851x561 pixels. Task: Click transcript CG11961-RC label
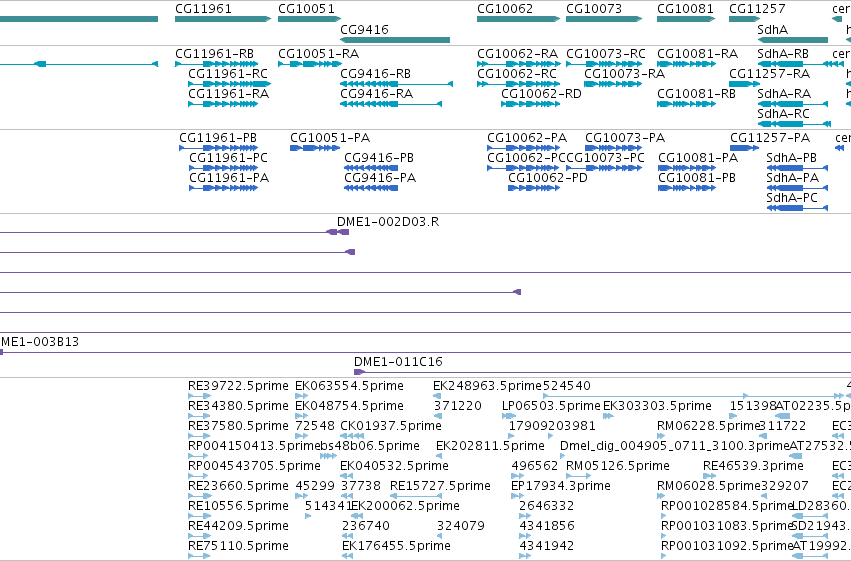(x=228, y=74)
